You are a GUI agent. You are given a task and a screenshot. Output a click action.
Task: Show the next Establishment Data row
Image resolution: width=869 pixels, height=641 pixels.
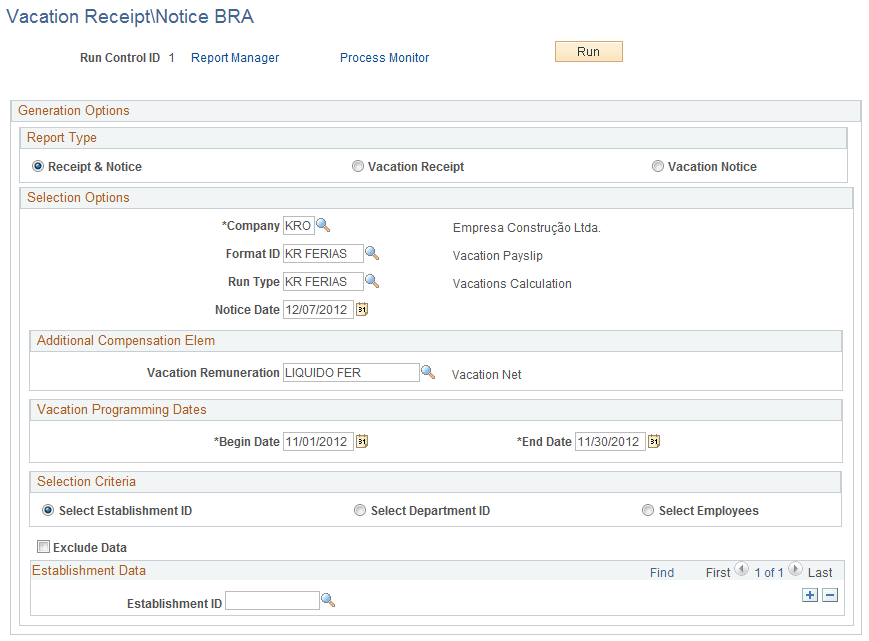click(x=796, y=570)
